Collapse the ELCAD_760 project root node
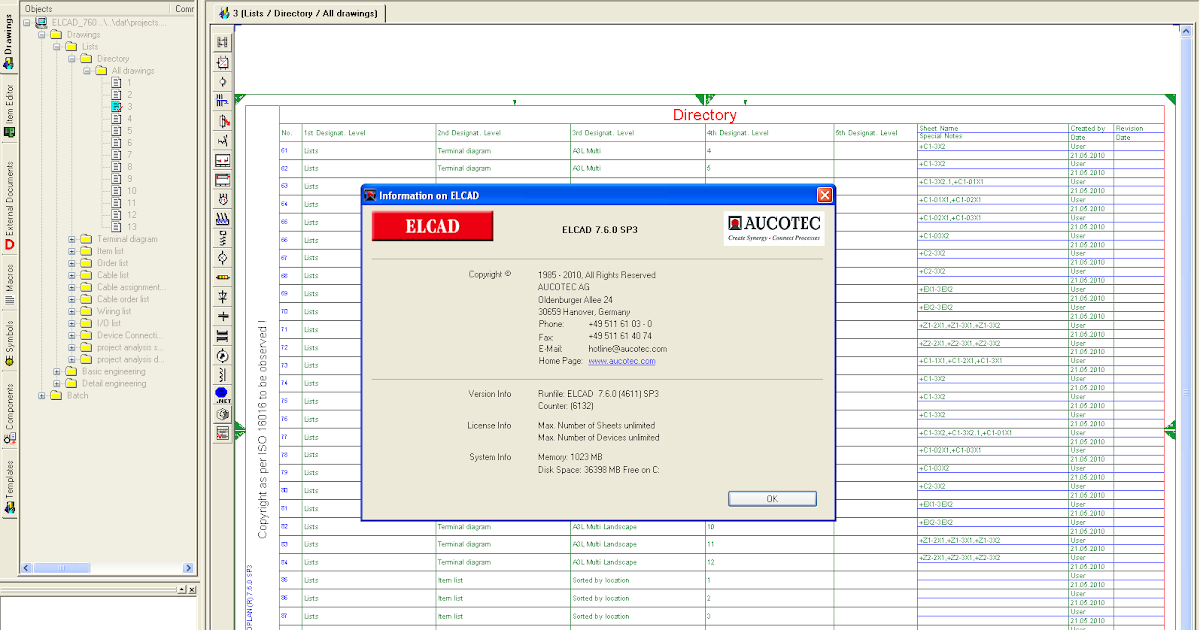The width and height of the screenshot is (1200, 630). 27,22
